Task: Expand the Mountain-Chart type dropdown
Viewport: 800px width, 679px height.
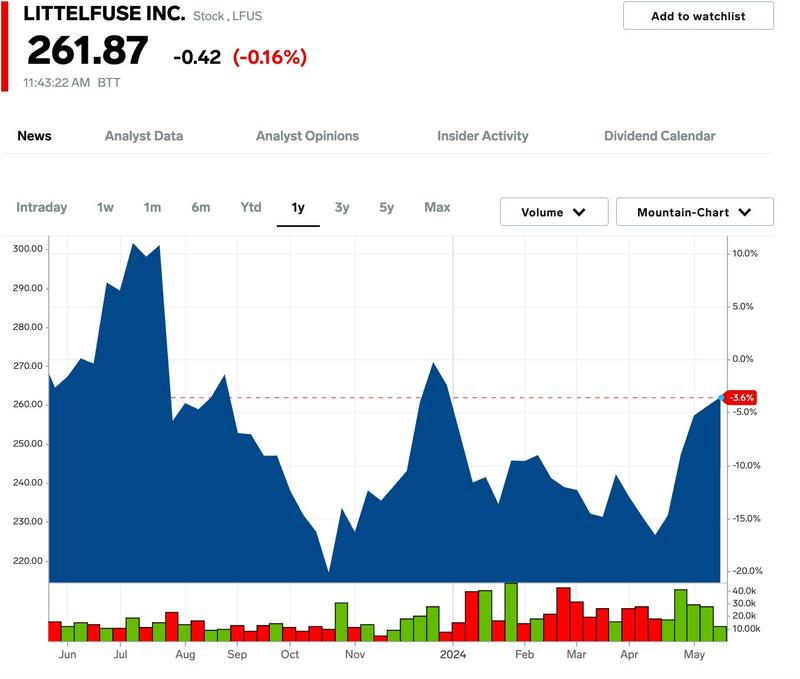Action: tap(695, 212)
